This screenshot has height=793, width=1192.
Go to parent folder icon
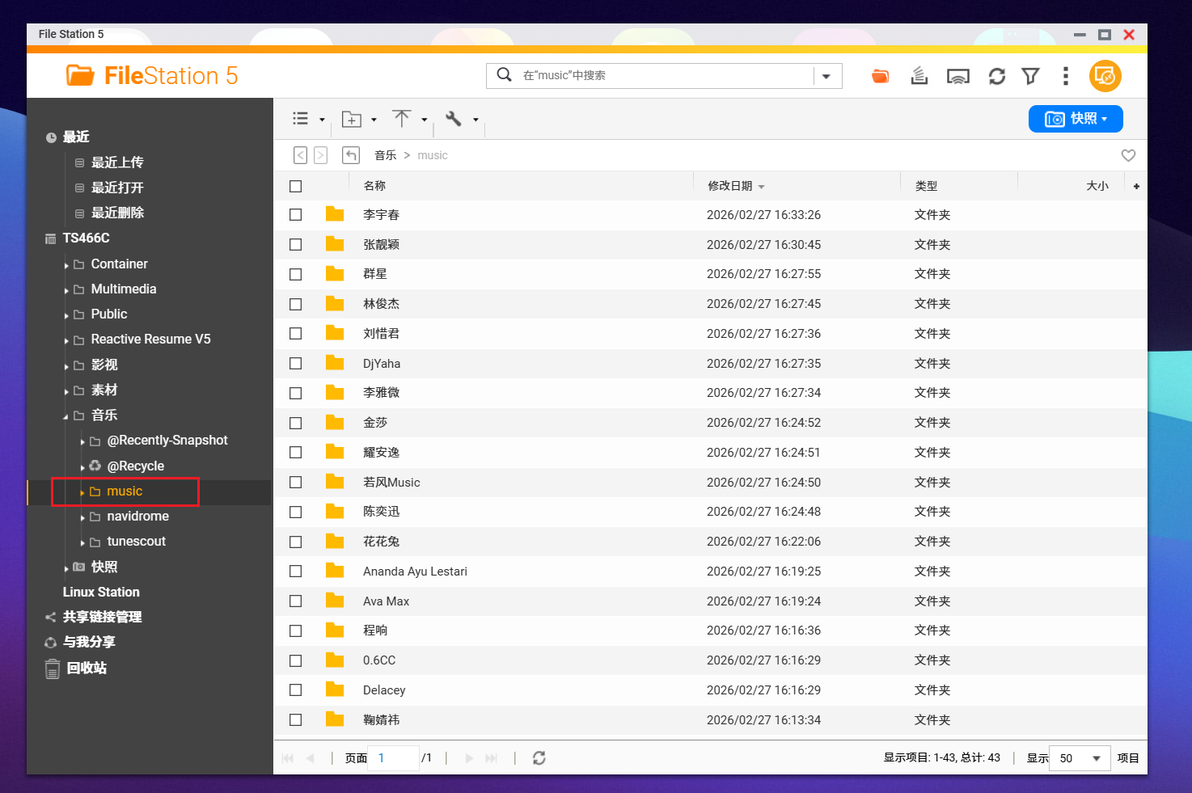pos(350,155)
